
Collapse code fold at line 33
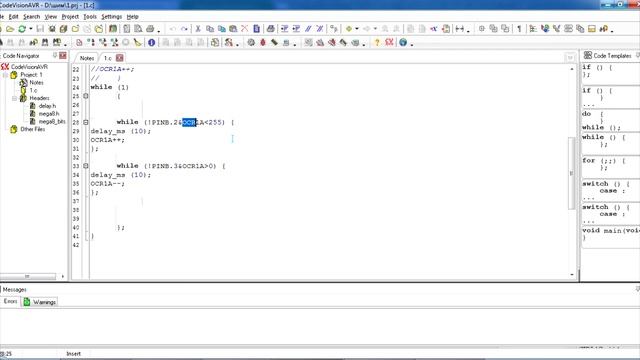pos(86,166)
